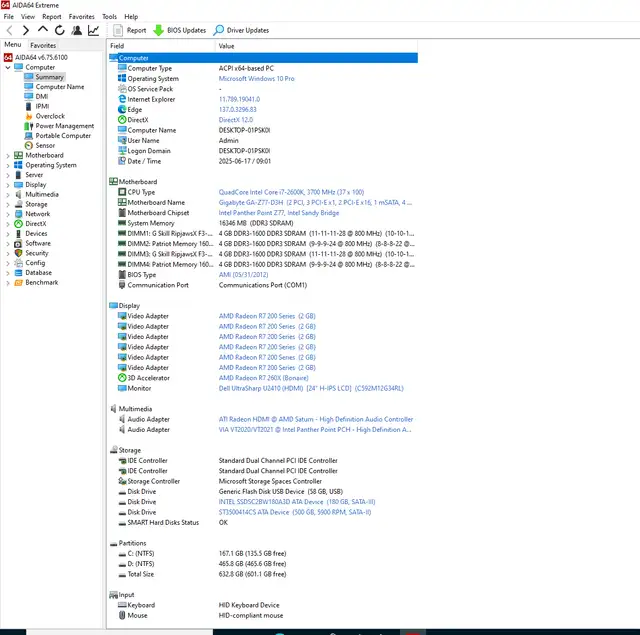Expand the Display tree node
The height and width of the screenshot is (635, 640).
coord(8,185)
